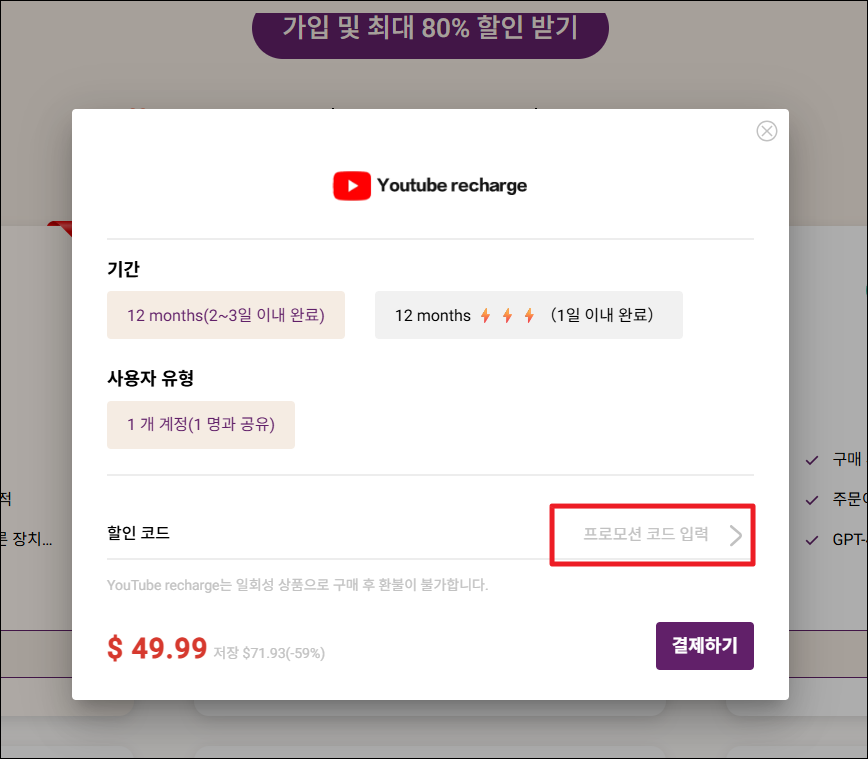The width and height of the screenshot is (868, 759).
Task: Select 12 months (2~3일 이내 완료) option
Action: tap(226, 315)
